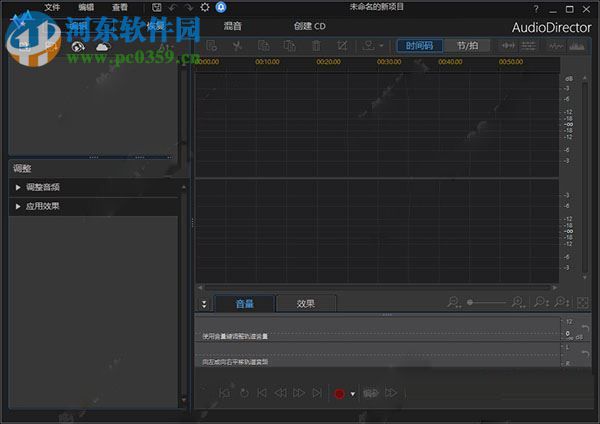The width and height of the screenshot is (600, 424).
Task: Click the vertical zoom in icon
Action: (x=562, y=302)
